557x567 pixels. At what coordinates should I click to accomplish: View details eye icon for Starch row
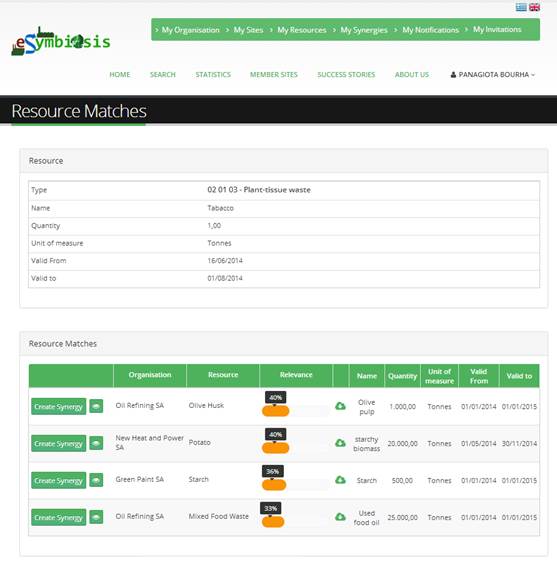point(96,480)
